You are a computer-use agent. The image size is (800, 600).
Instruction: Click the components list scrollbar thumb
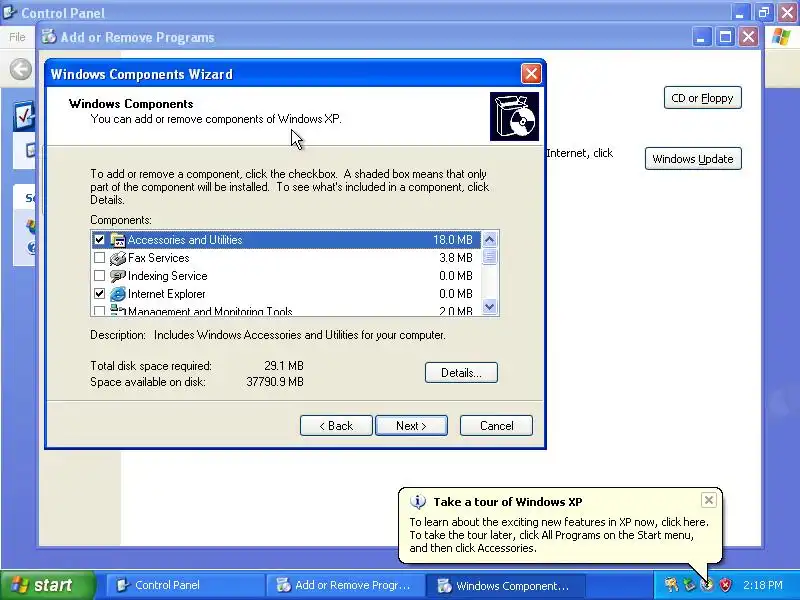490,256
